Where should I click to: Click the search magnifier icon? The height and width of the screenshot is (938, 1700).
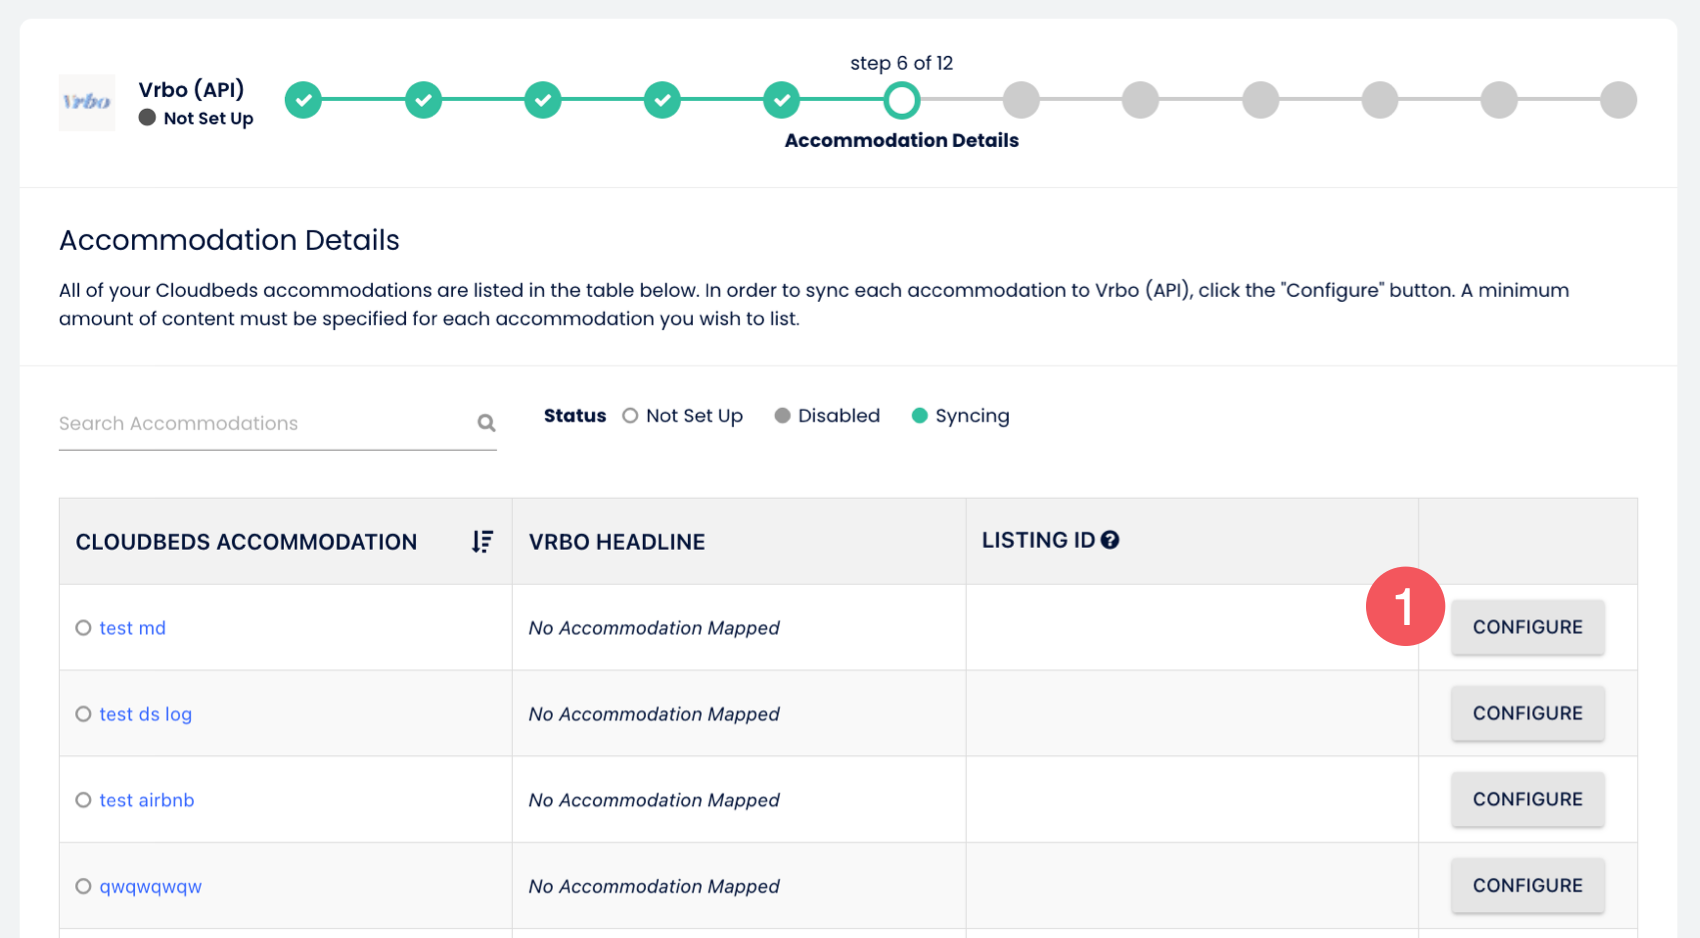click(x=486, y=423)
